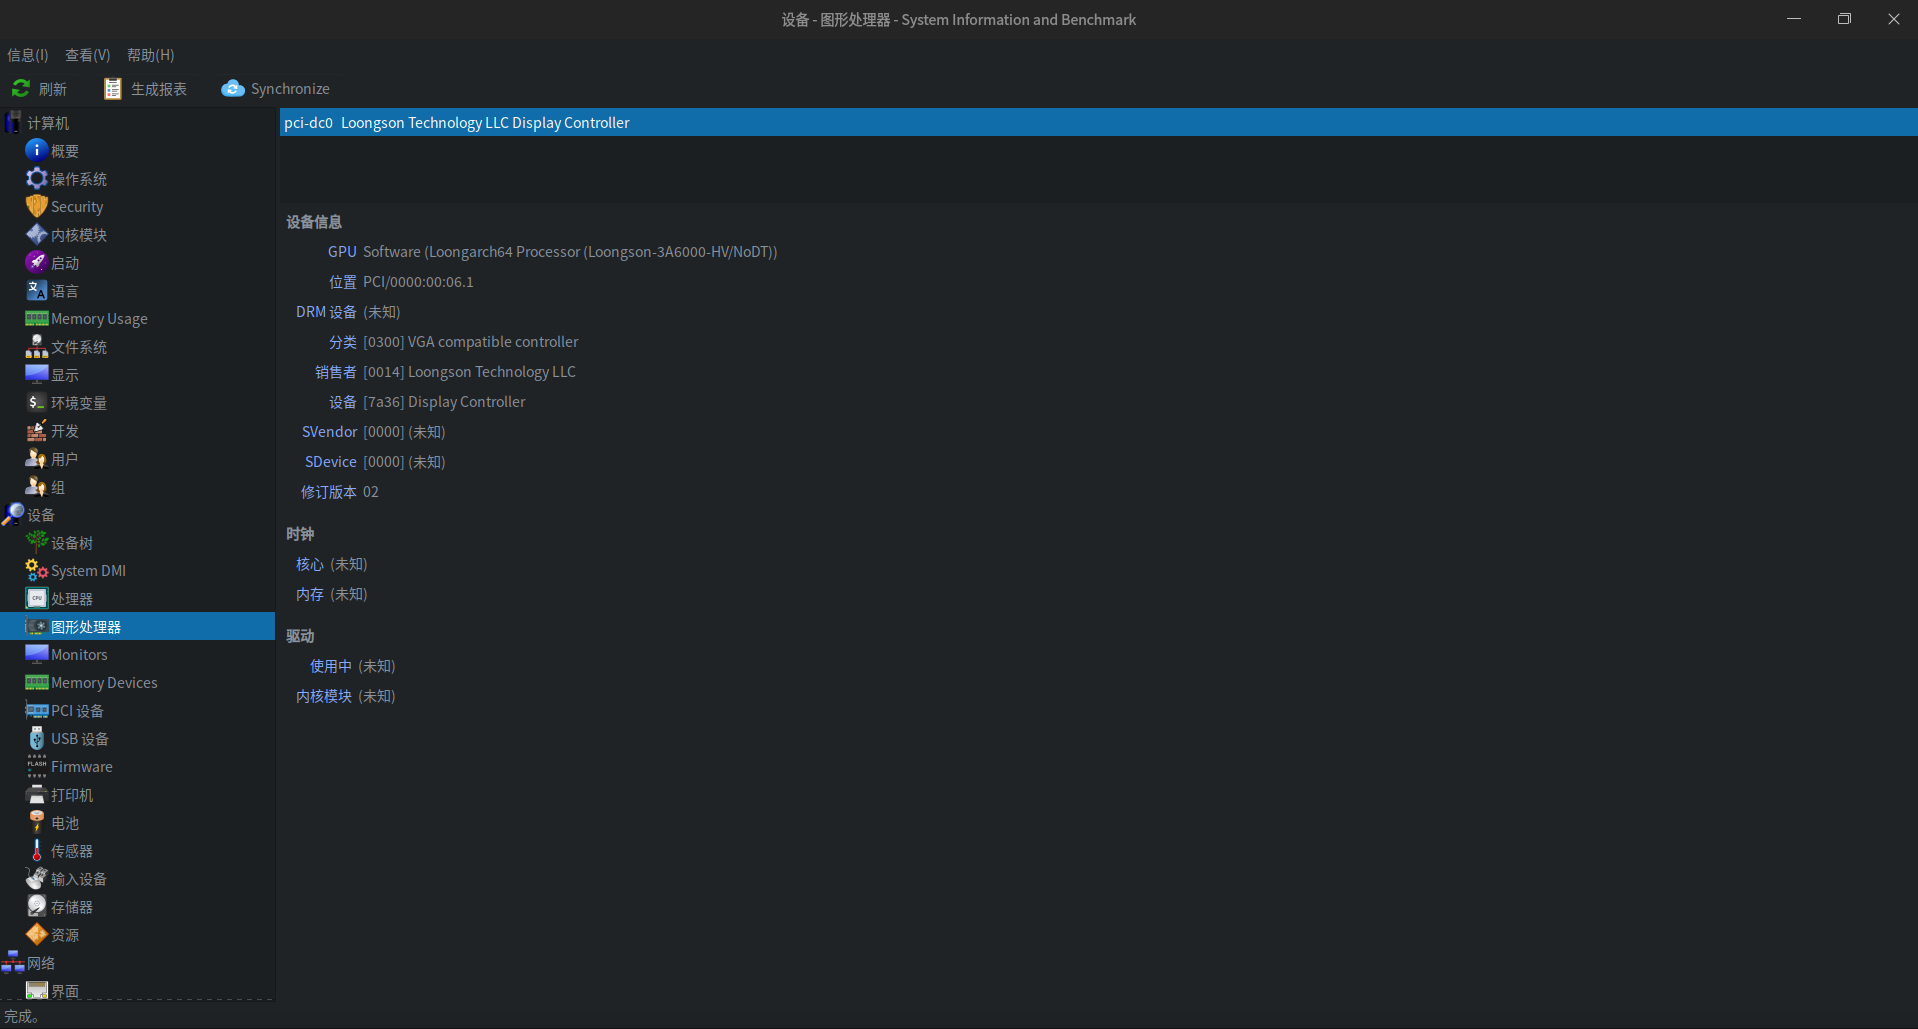Select the 图形处理器 tree entry
This screenshot has height=1029, width=1918.
(x=137, y=627)
